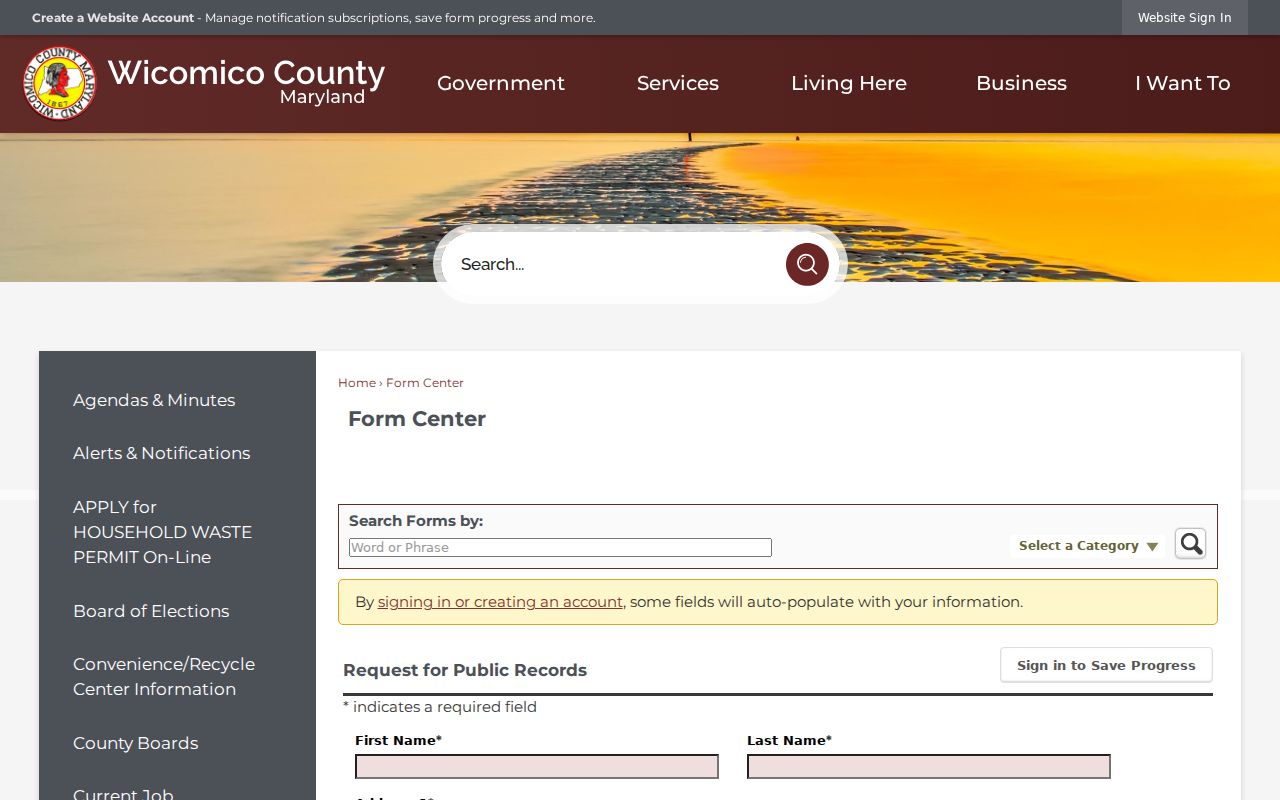
Task: Click Sign in to Save Progress button
Action: pyautogui.click(x=1106, y=665)
